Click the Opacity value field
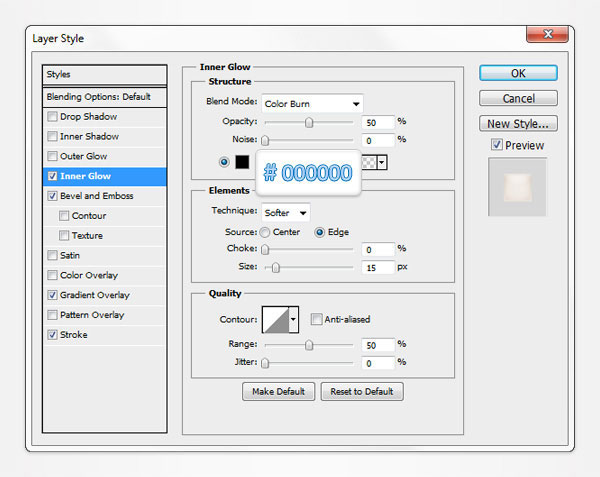Image resolution: width=600 pixels, height=477 pixels. pyautogui.click(x=378, y=123)
